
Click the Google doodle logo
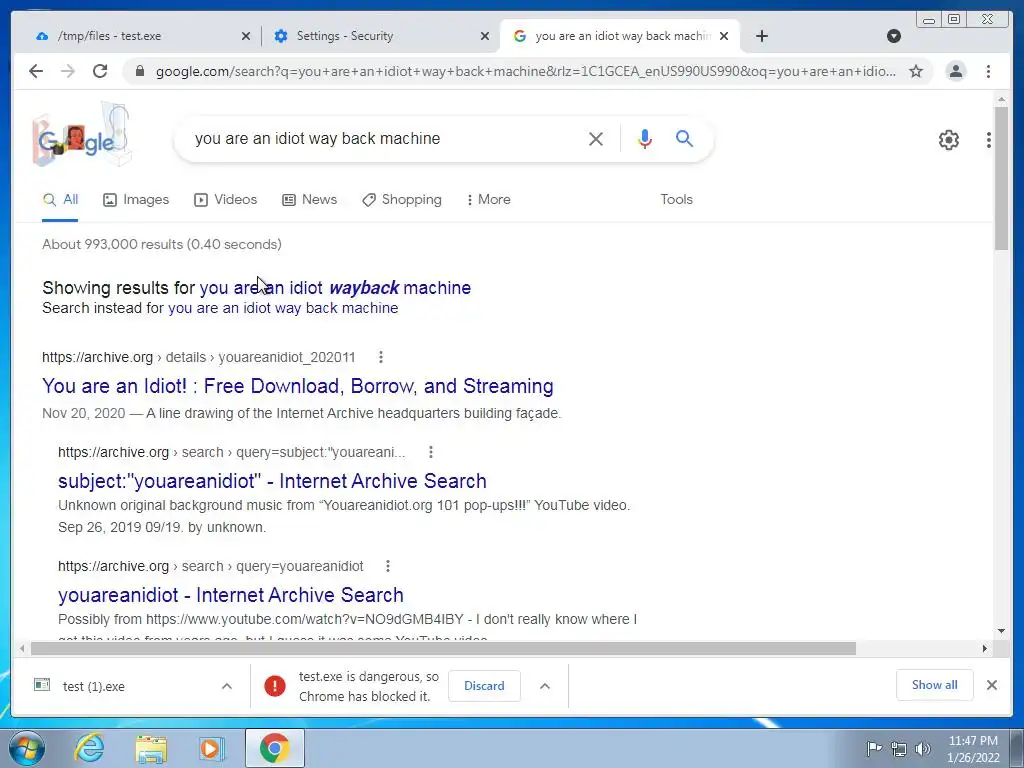click(x=82, y=135)
